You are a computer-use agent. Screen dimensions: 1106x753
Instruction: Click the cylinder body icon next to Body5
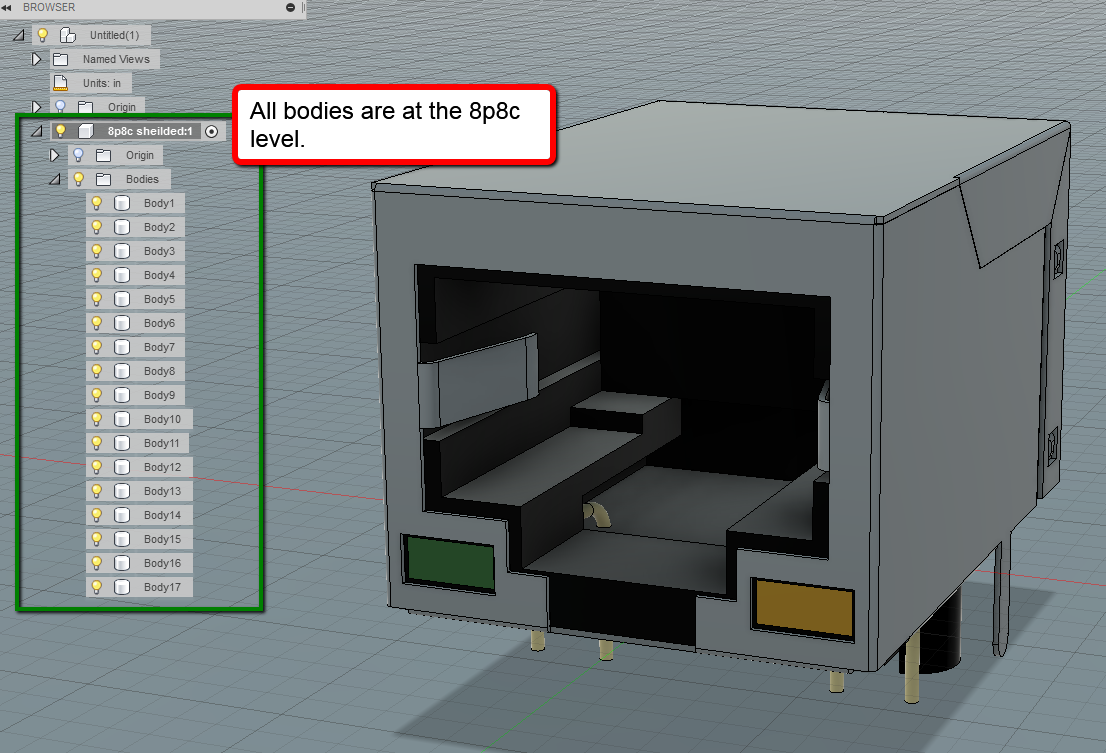pyautogui.click(x=121, y=298)
